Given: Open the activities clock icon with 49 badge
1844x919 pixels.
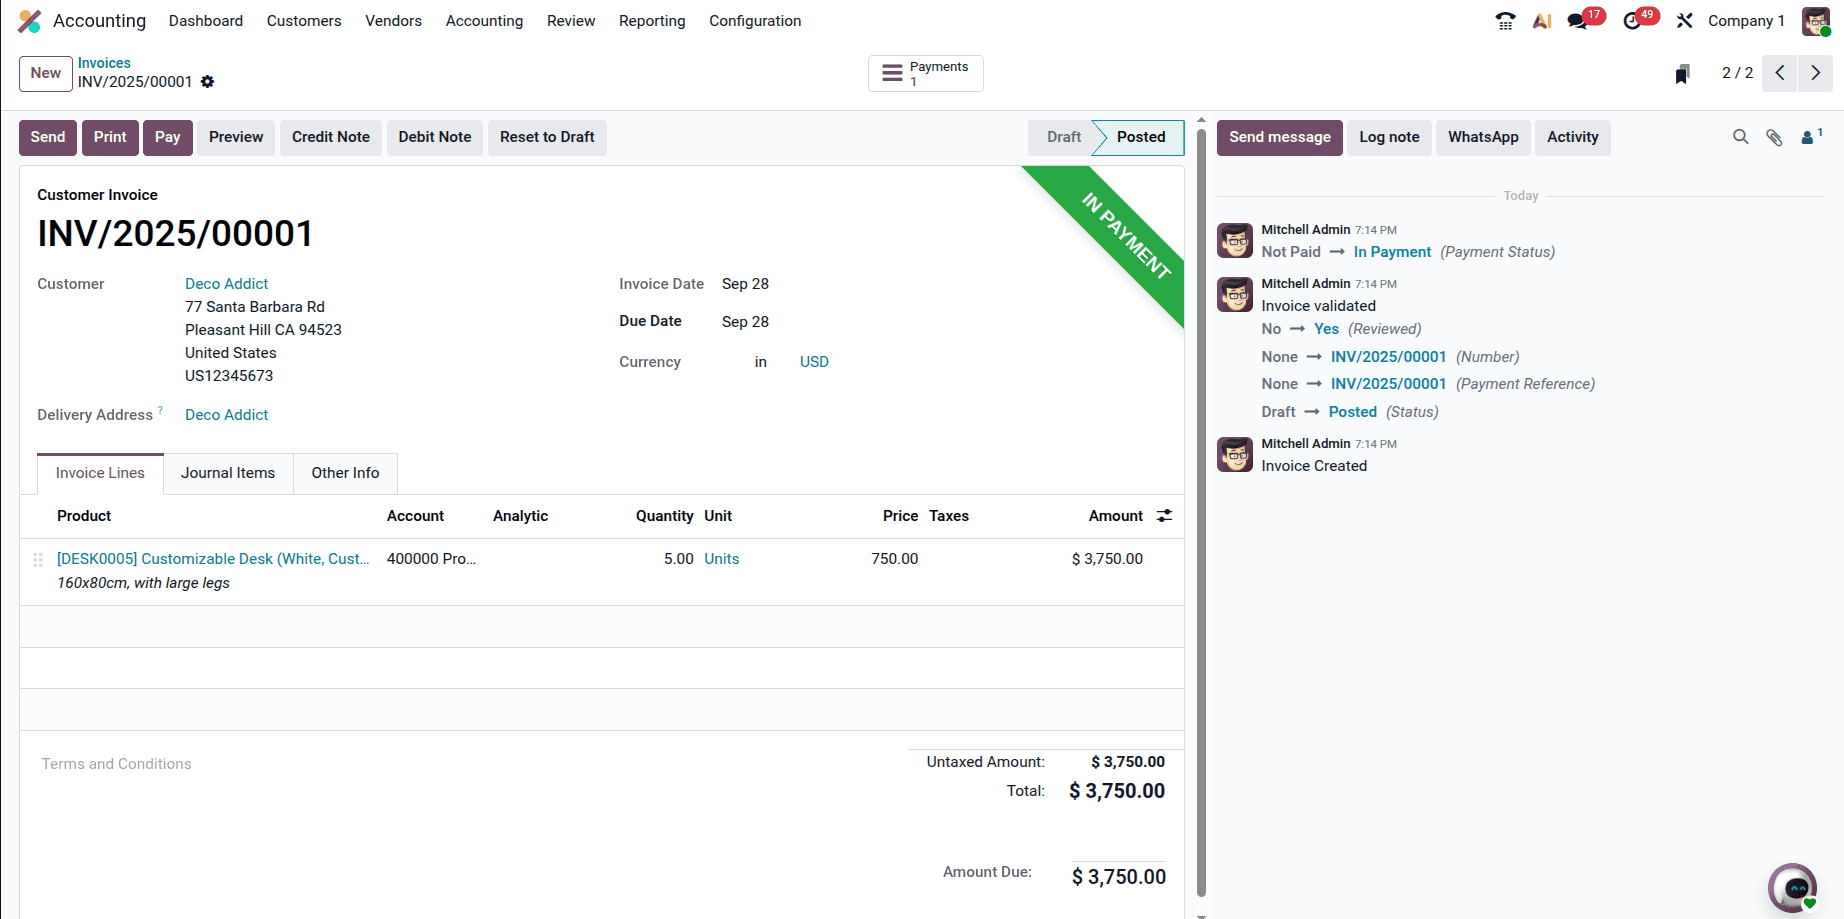Looking at the screenshot, I should pos(1632,21).
